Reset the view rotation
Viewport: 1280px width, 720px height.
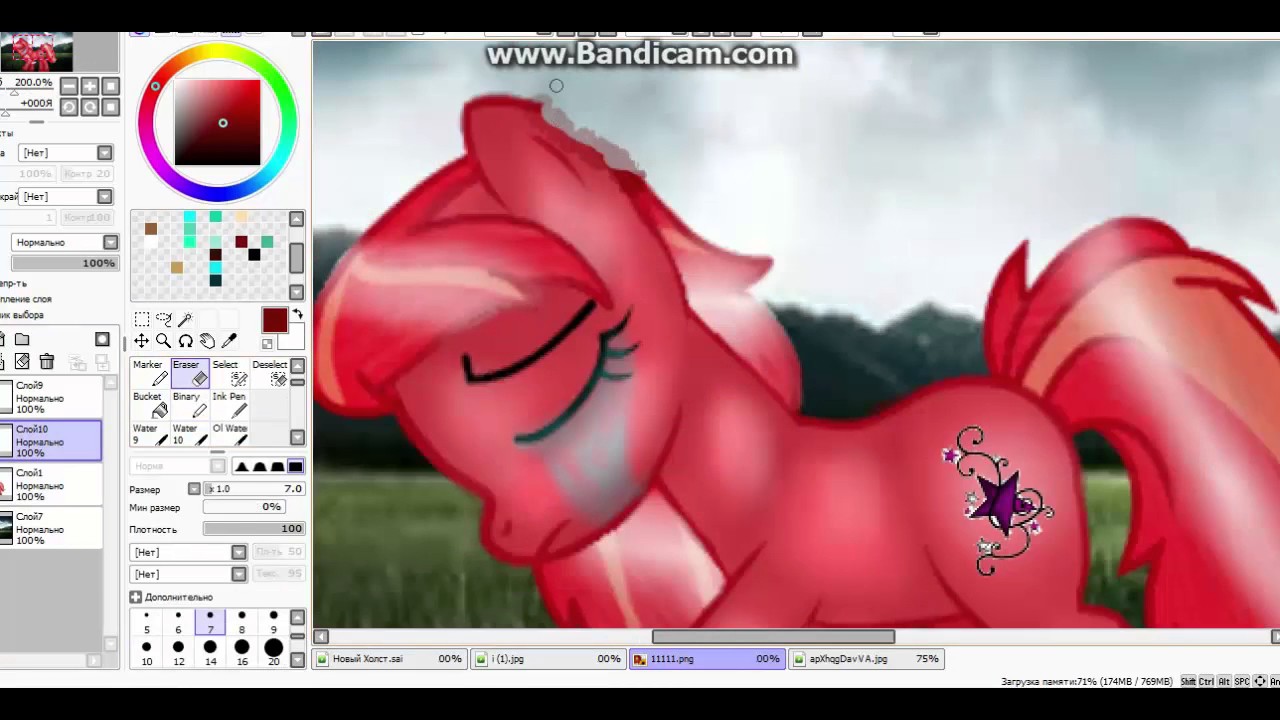[111, 107]
